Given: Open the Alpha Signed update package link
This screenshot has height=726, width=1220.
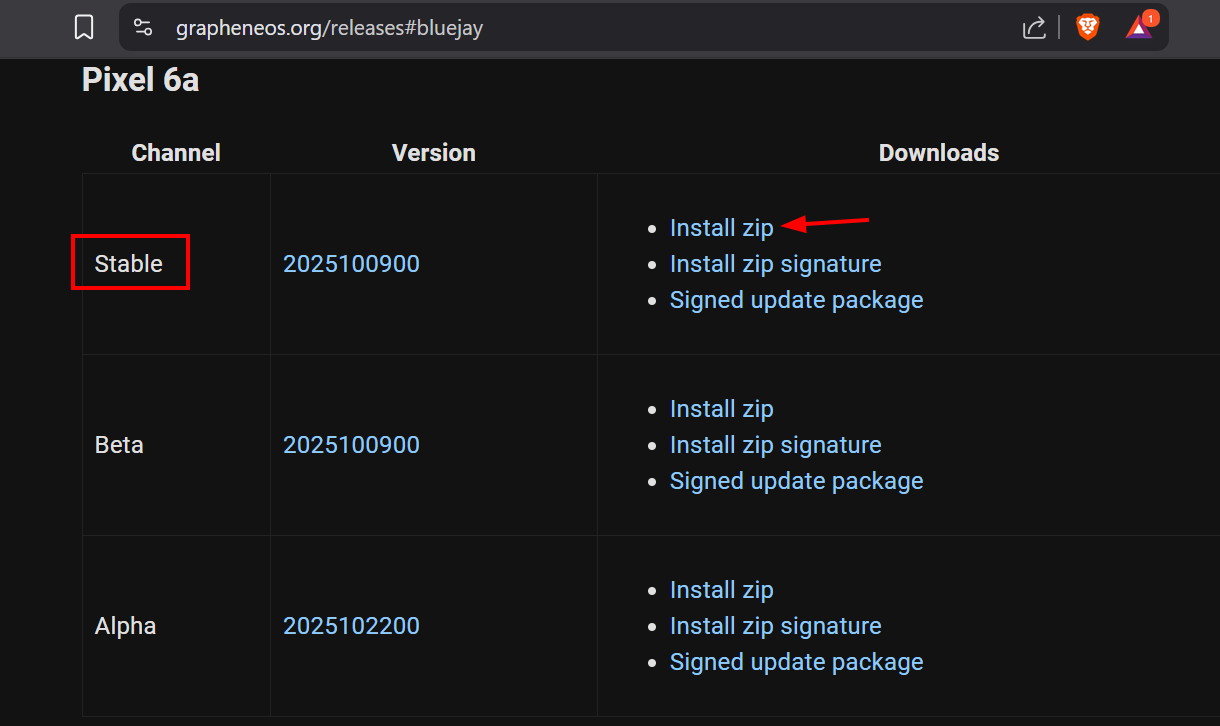Looking at the screenshot, I should tap(796, 662).
